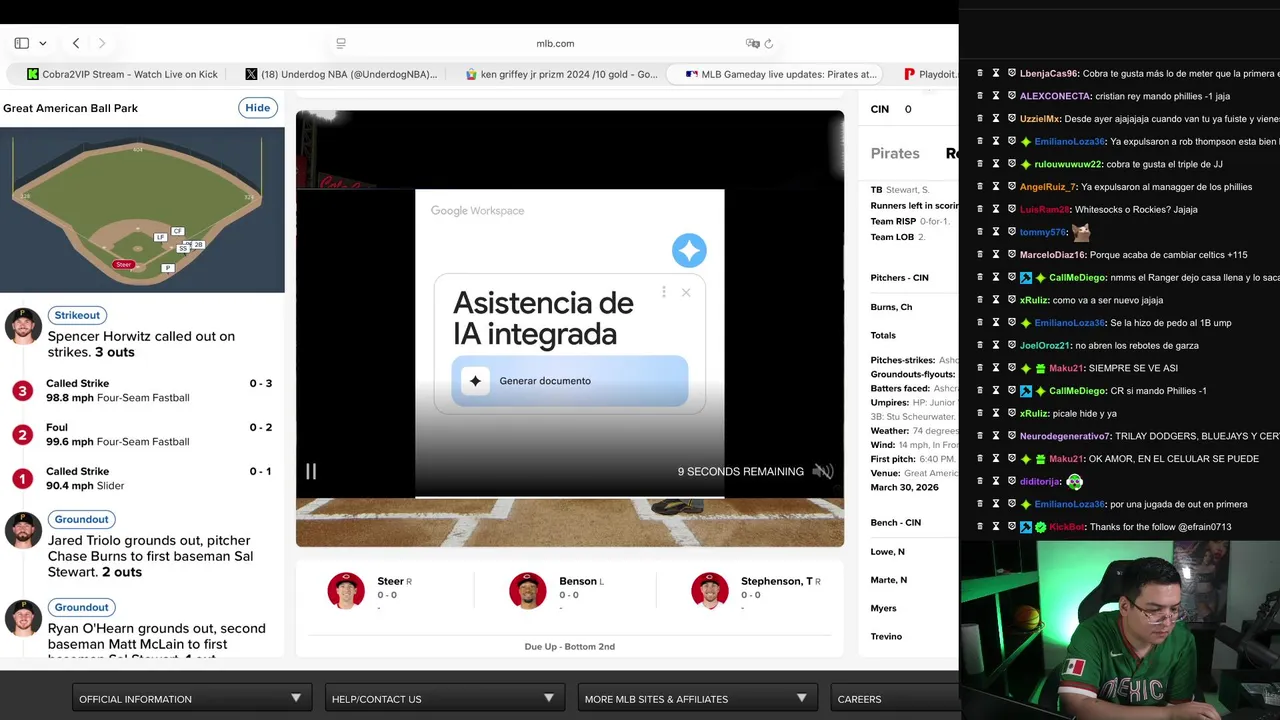Click pitch 3 called strike circle
Viewport: 1280px width, 720px height.
22,390
